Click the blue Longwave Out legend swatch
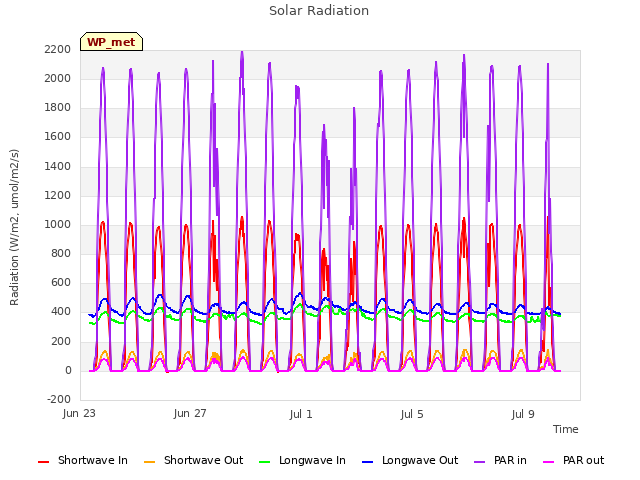 (367, 462)
